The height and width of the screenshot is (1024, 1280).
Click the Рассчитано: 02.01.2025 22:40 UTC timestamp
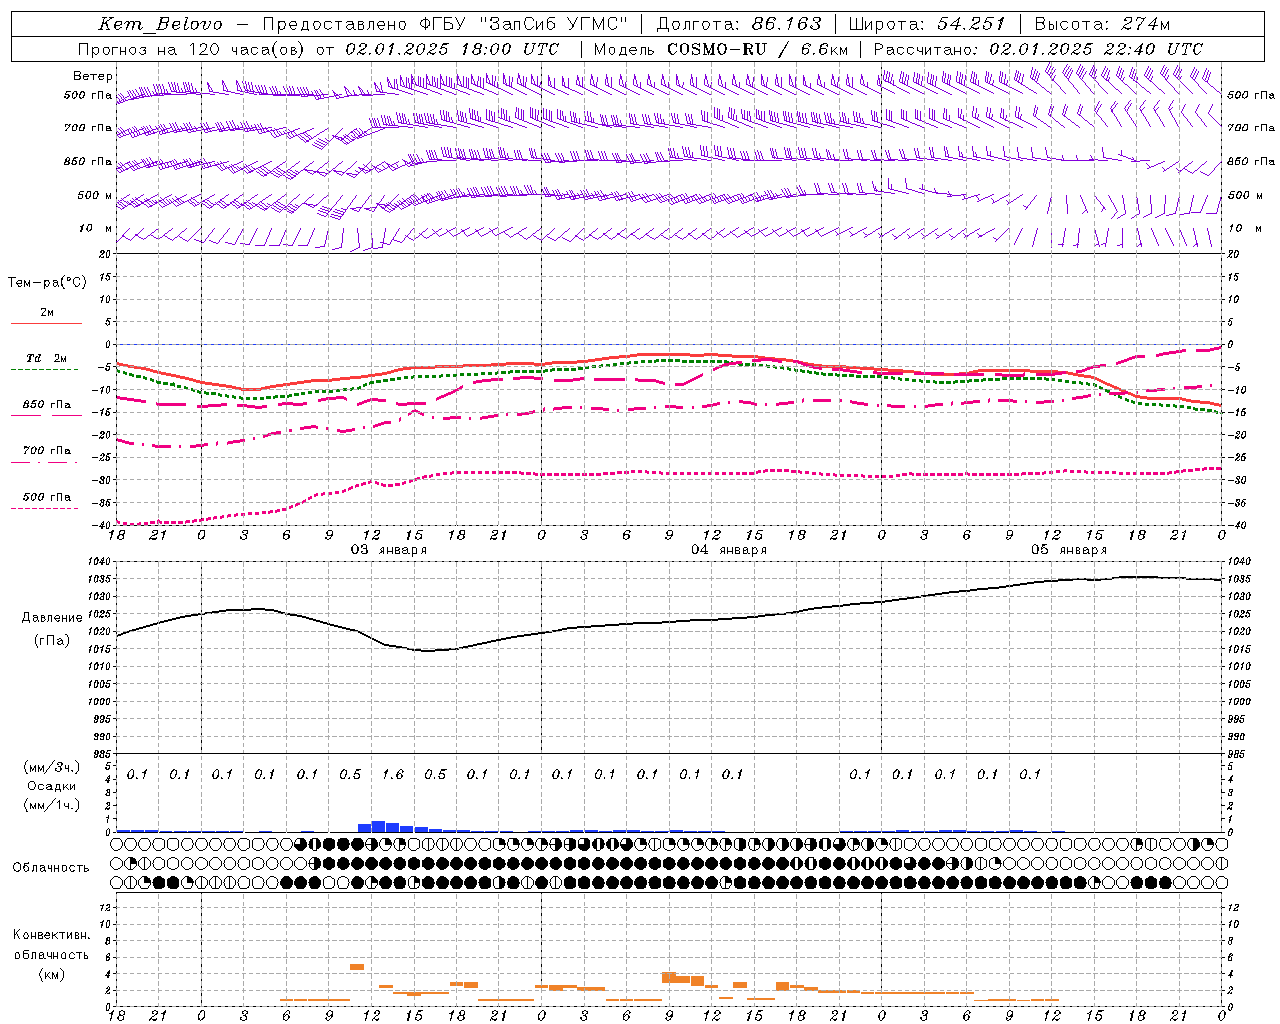(1038, 49)
